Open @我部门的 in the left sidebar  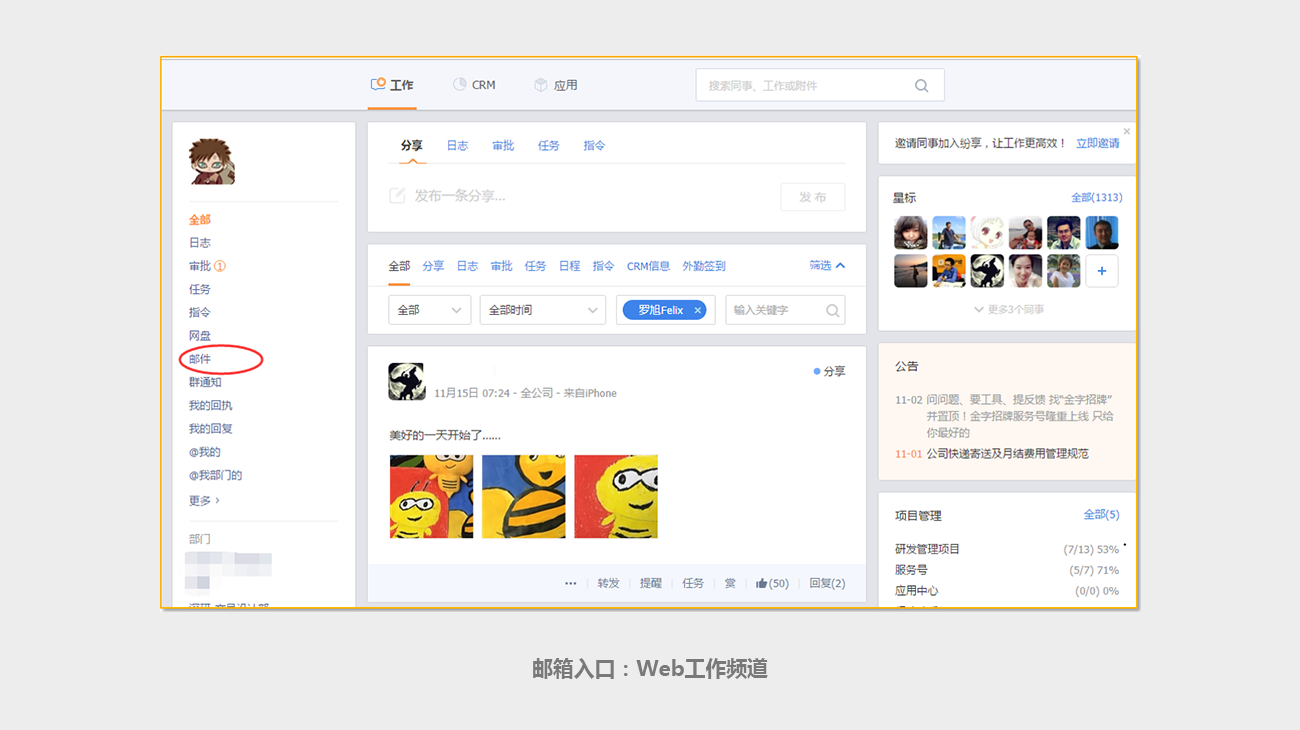point(216,475)
